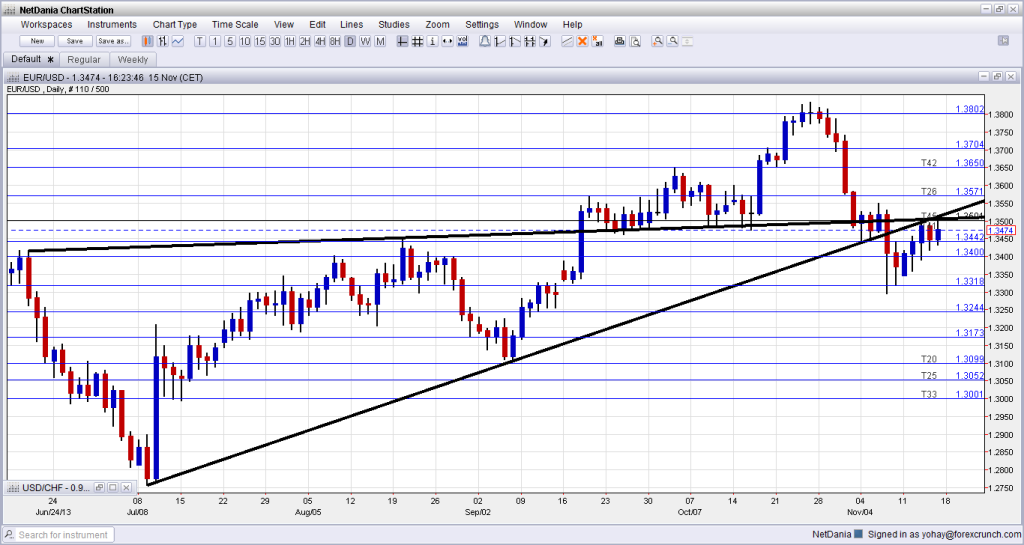Set time scale to 1 minute
This screenshot has height=545, width=1024.
[215, 41]
